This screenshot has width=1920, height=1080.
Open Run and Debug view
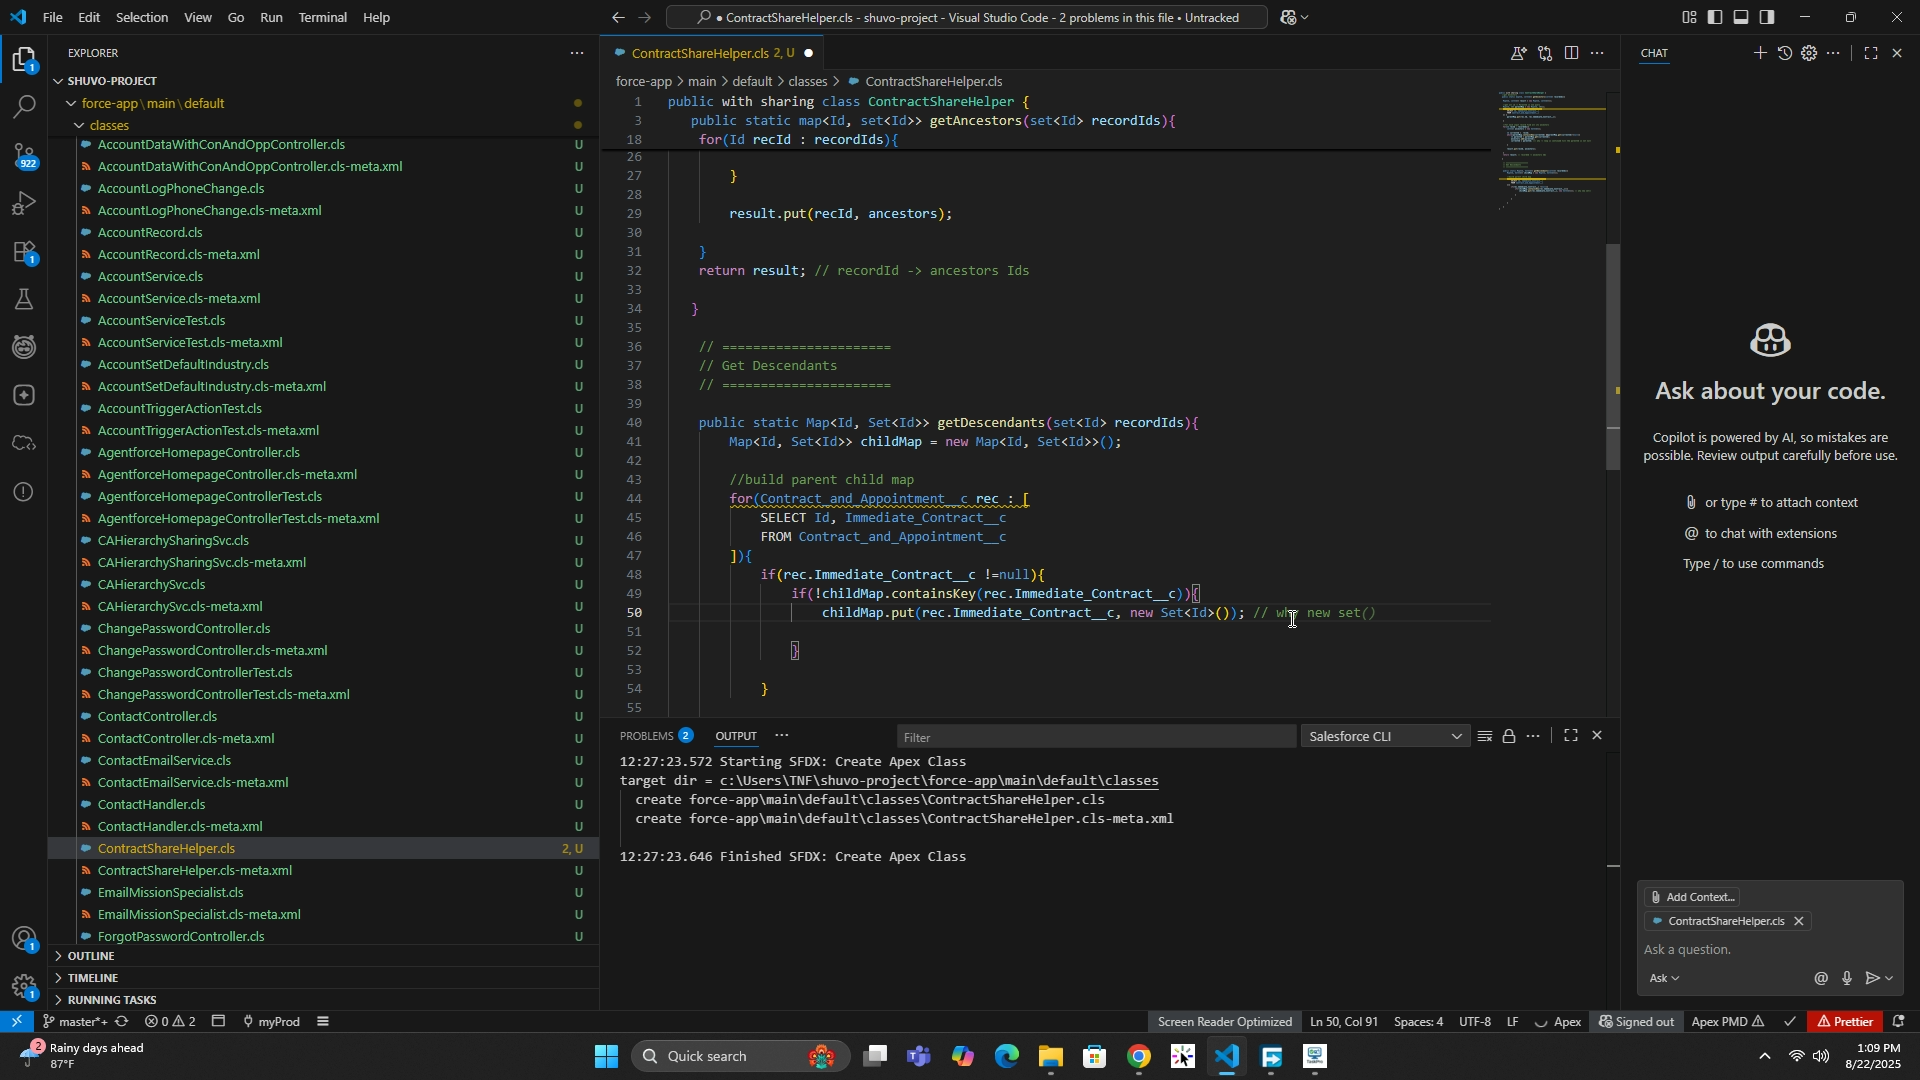[24, 204]
